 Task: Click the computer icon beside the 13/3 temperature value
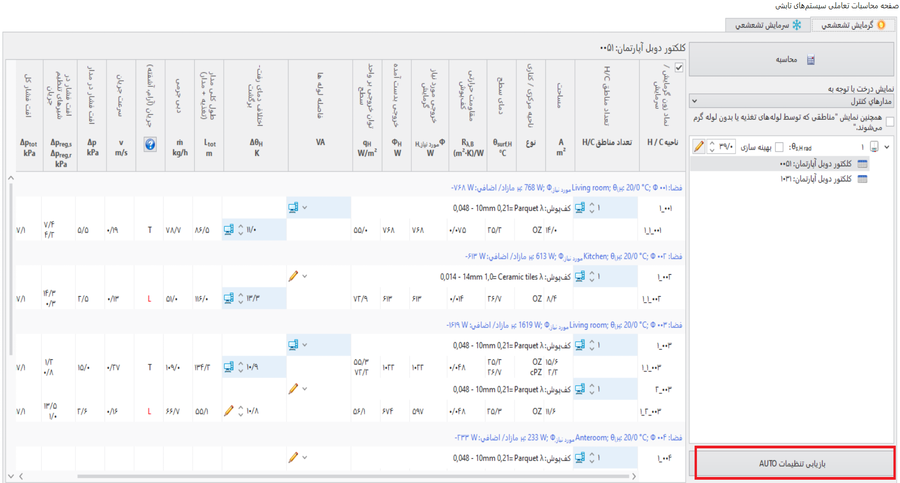229,298
